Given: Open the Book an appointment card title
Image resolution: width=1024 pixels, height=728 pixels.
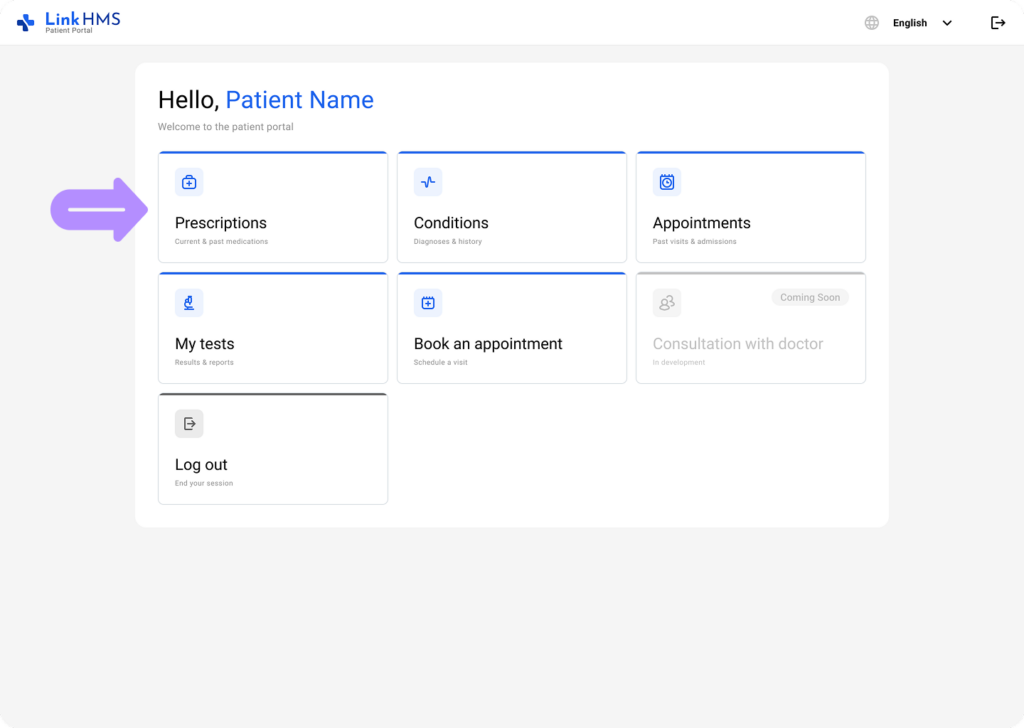Looking at the screenshot, I should point(488,343).
